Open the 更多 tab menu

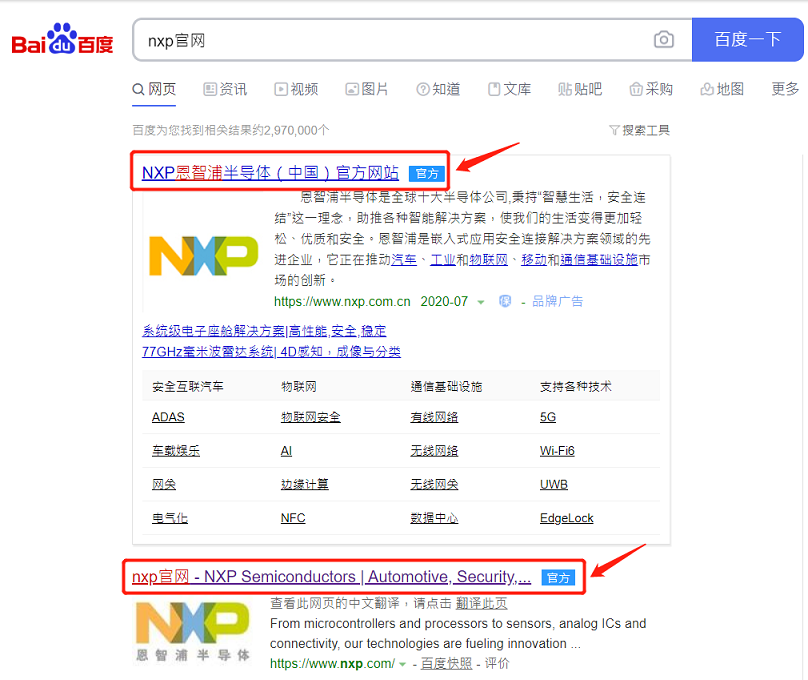(x=785, y=89)
